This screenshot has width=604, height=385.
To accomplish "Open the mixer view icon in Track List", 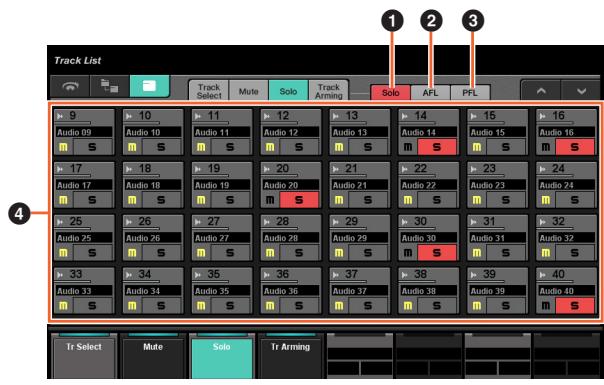I will (x=70, y=86).
